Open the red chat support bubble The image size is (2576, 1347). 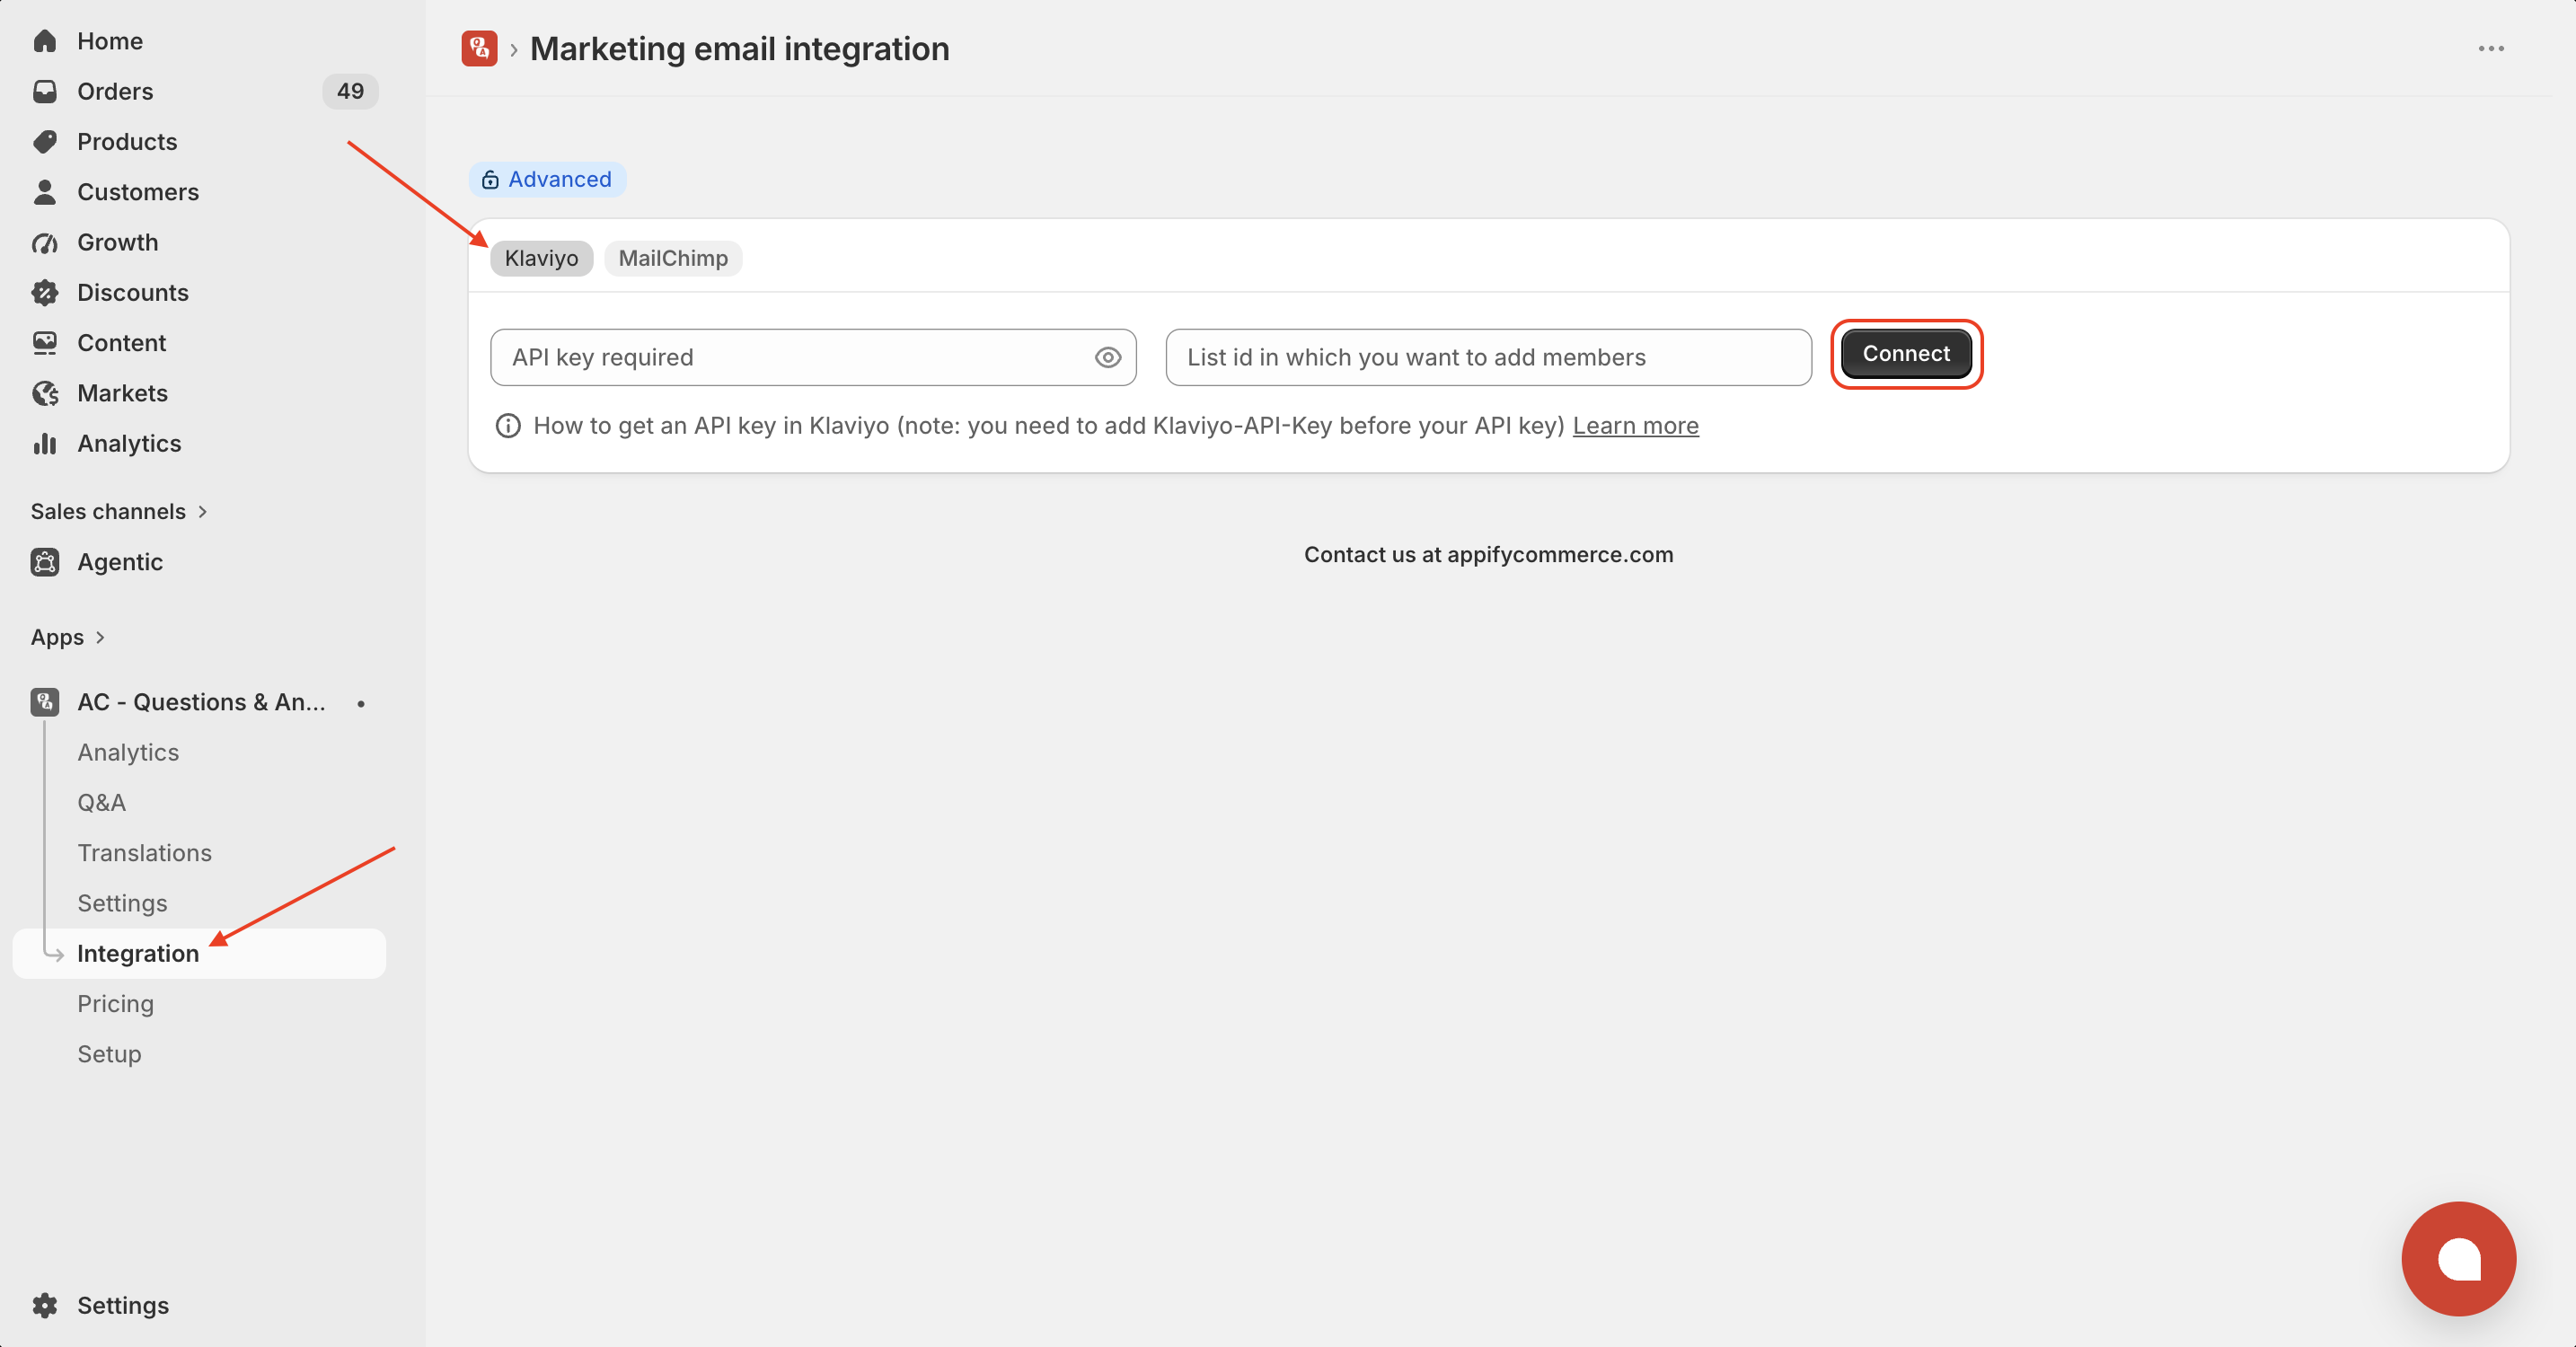pos(2458,1258)
